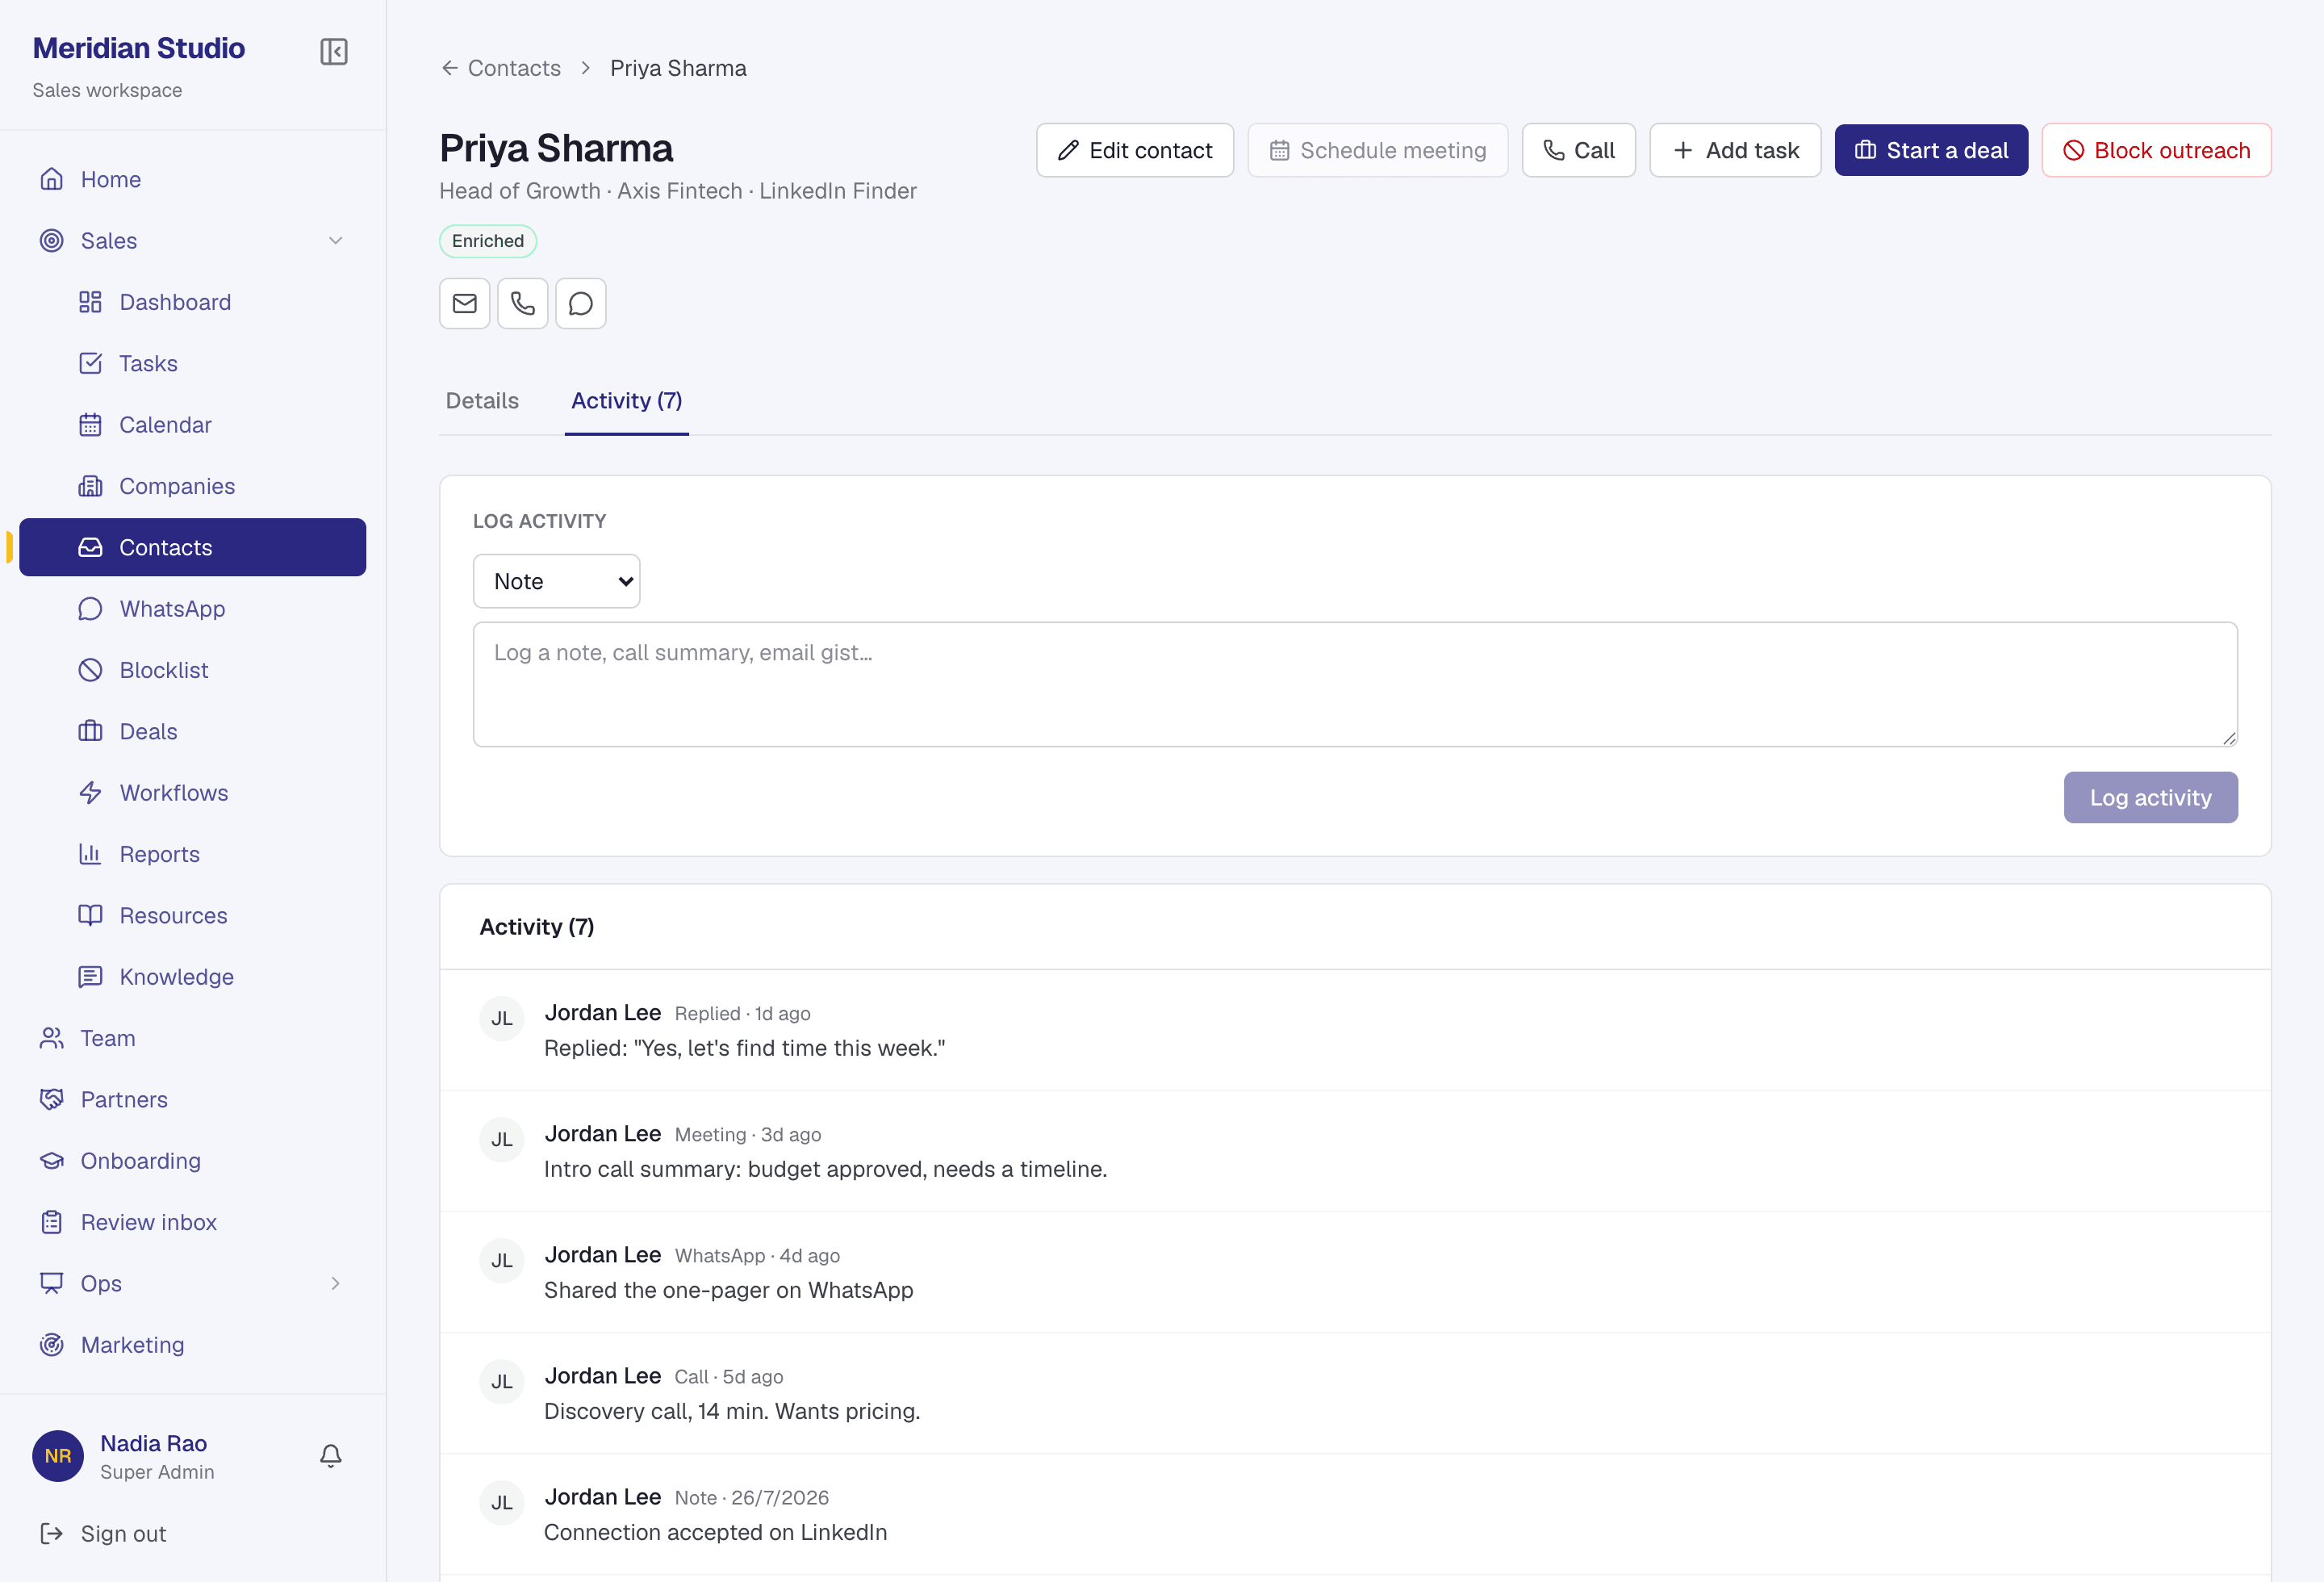Open Tasks from sidebar

(x=192, y=363)
